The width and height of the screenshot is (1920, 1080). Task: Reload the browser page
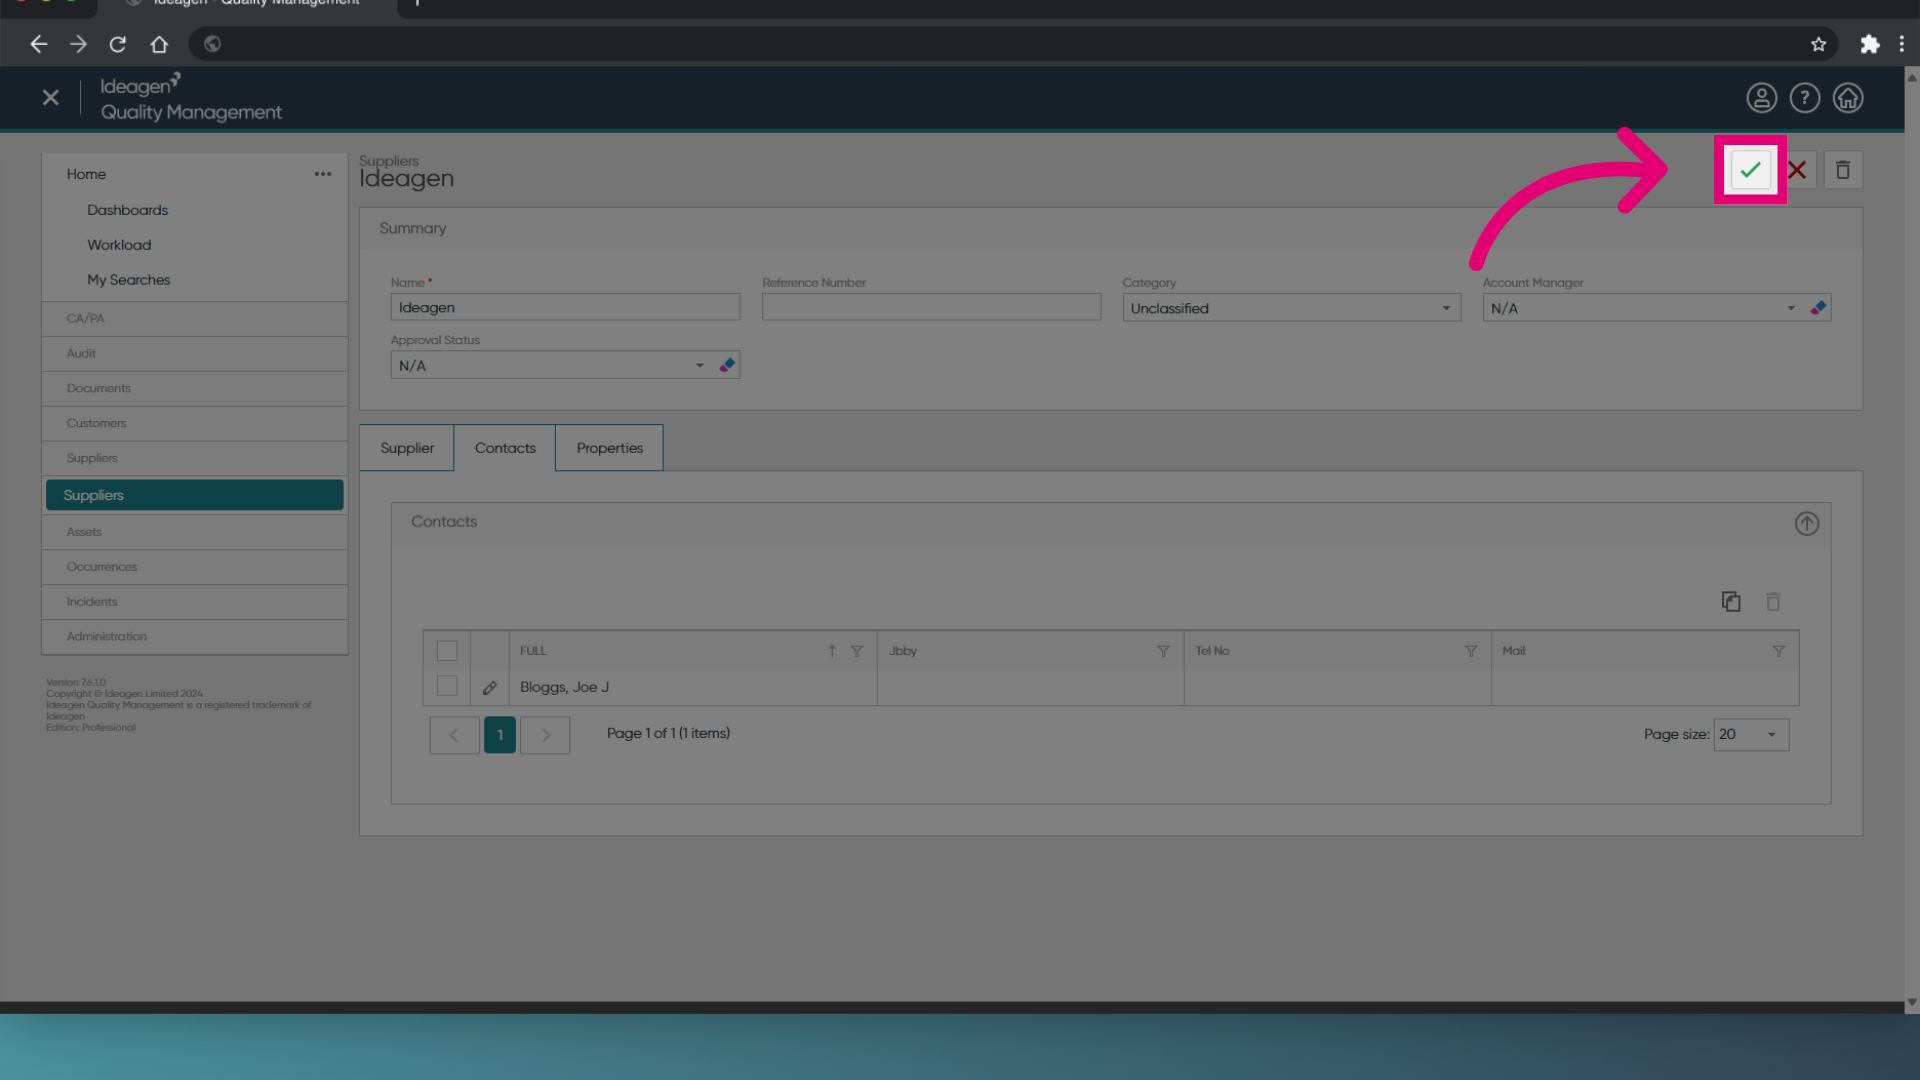point(118,44)
